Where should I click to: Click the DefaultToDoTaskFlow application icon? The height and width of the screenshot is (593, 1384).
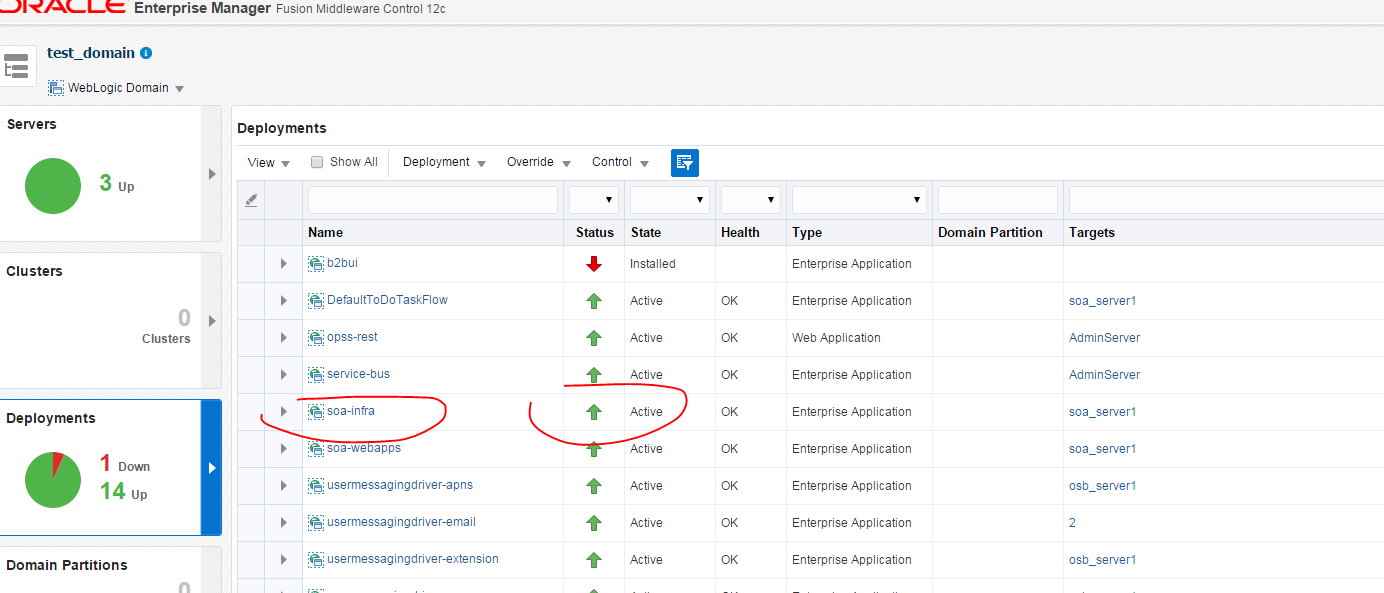(x=316, y=301)
